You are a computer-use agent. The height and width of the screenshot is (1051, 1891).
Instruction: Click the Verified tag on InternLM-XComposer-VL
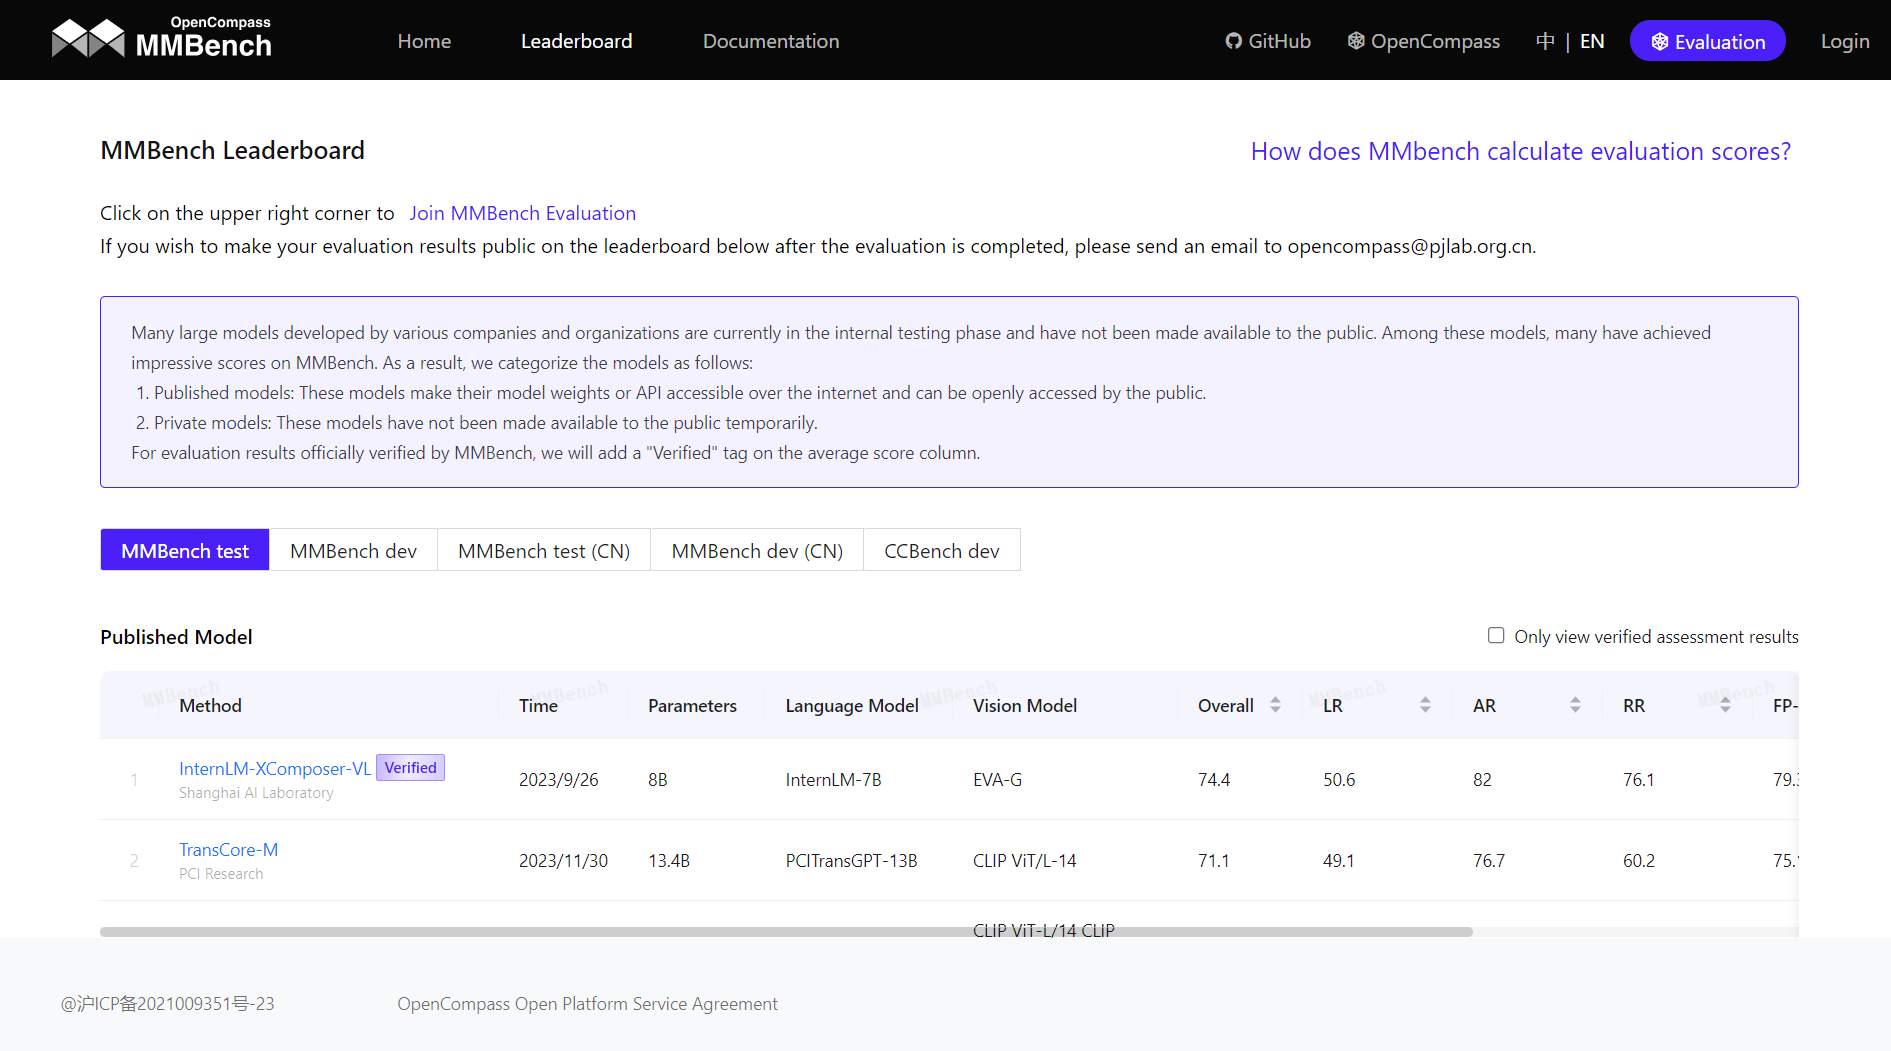pyautogui.click(x=410, y=767)
